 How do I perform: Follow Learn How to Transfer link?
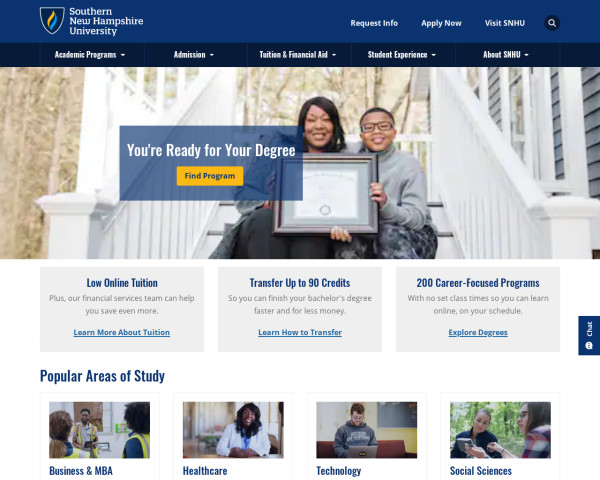(x=300, y=332)
